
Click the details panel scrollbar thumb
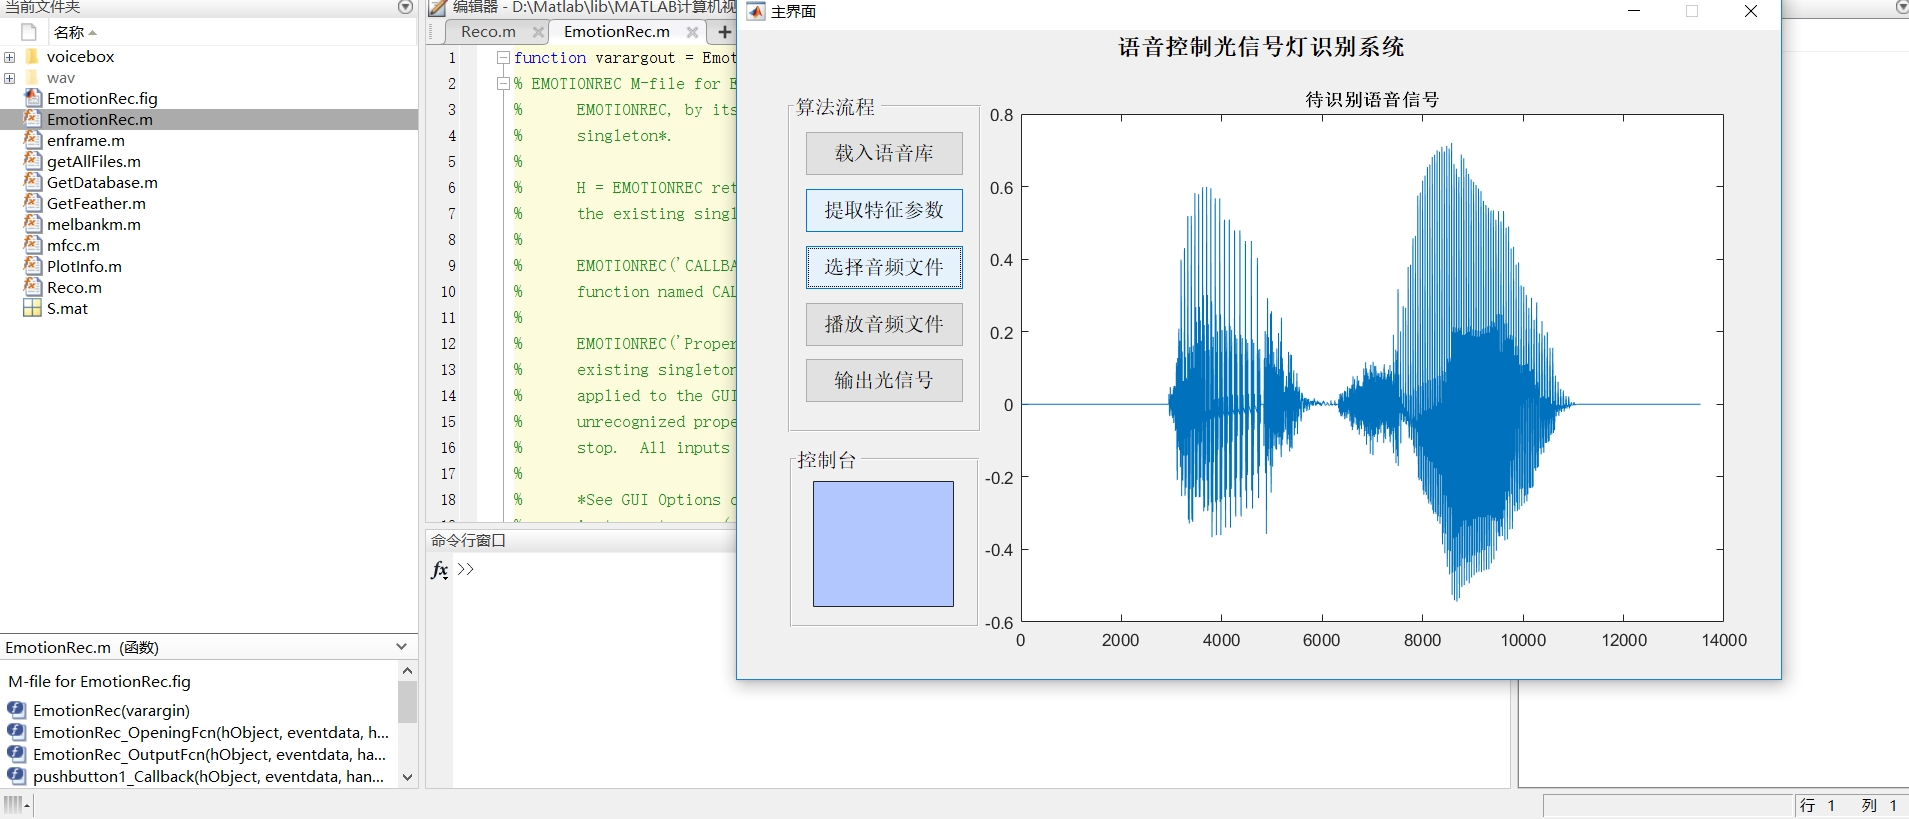pos(407,702)
